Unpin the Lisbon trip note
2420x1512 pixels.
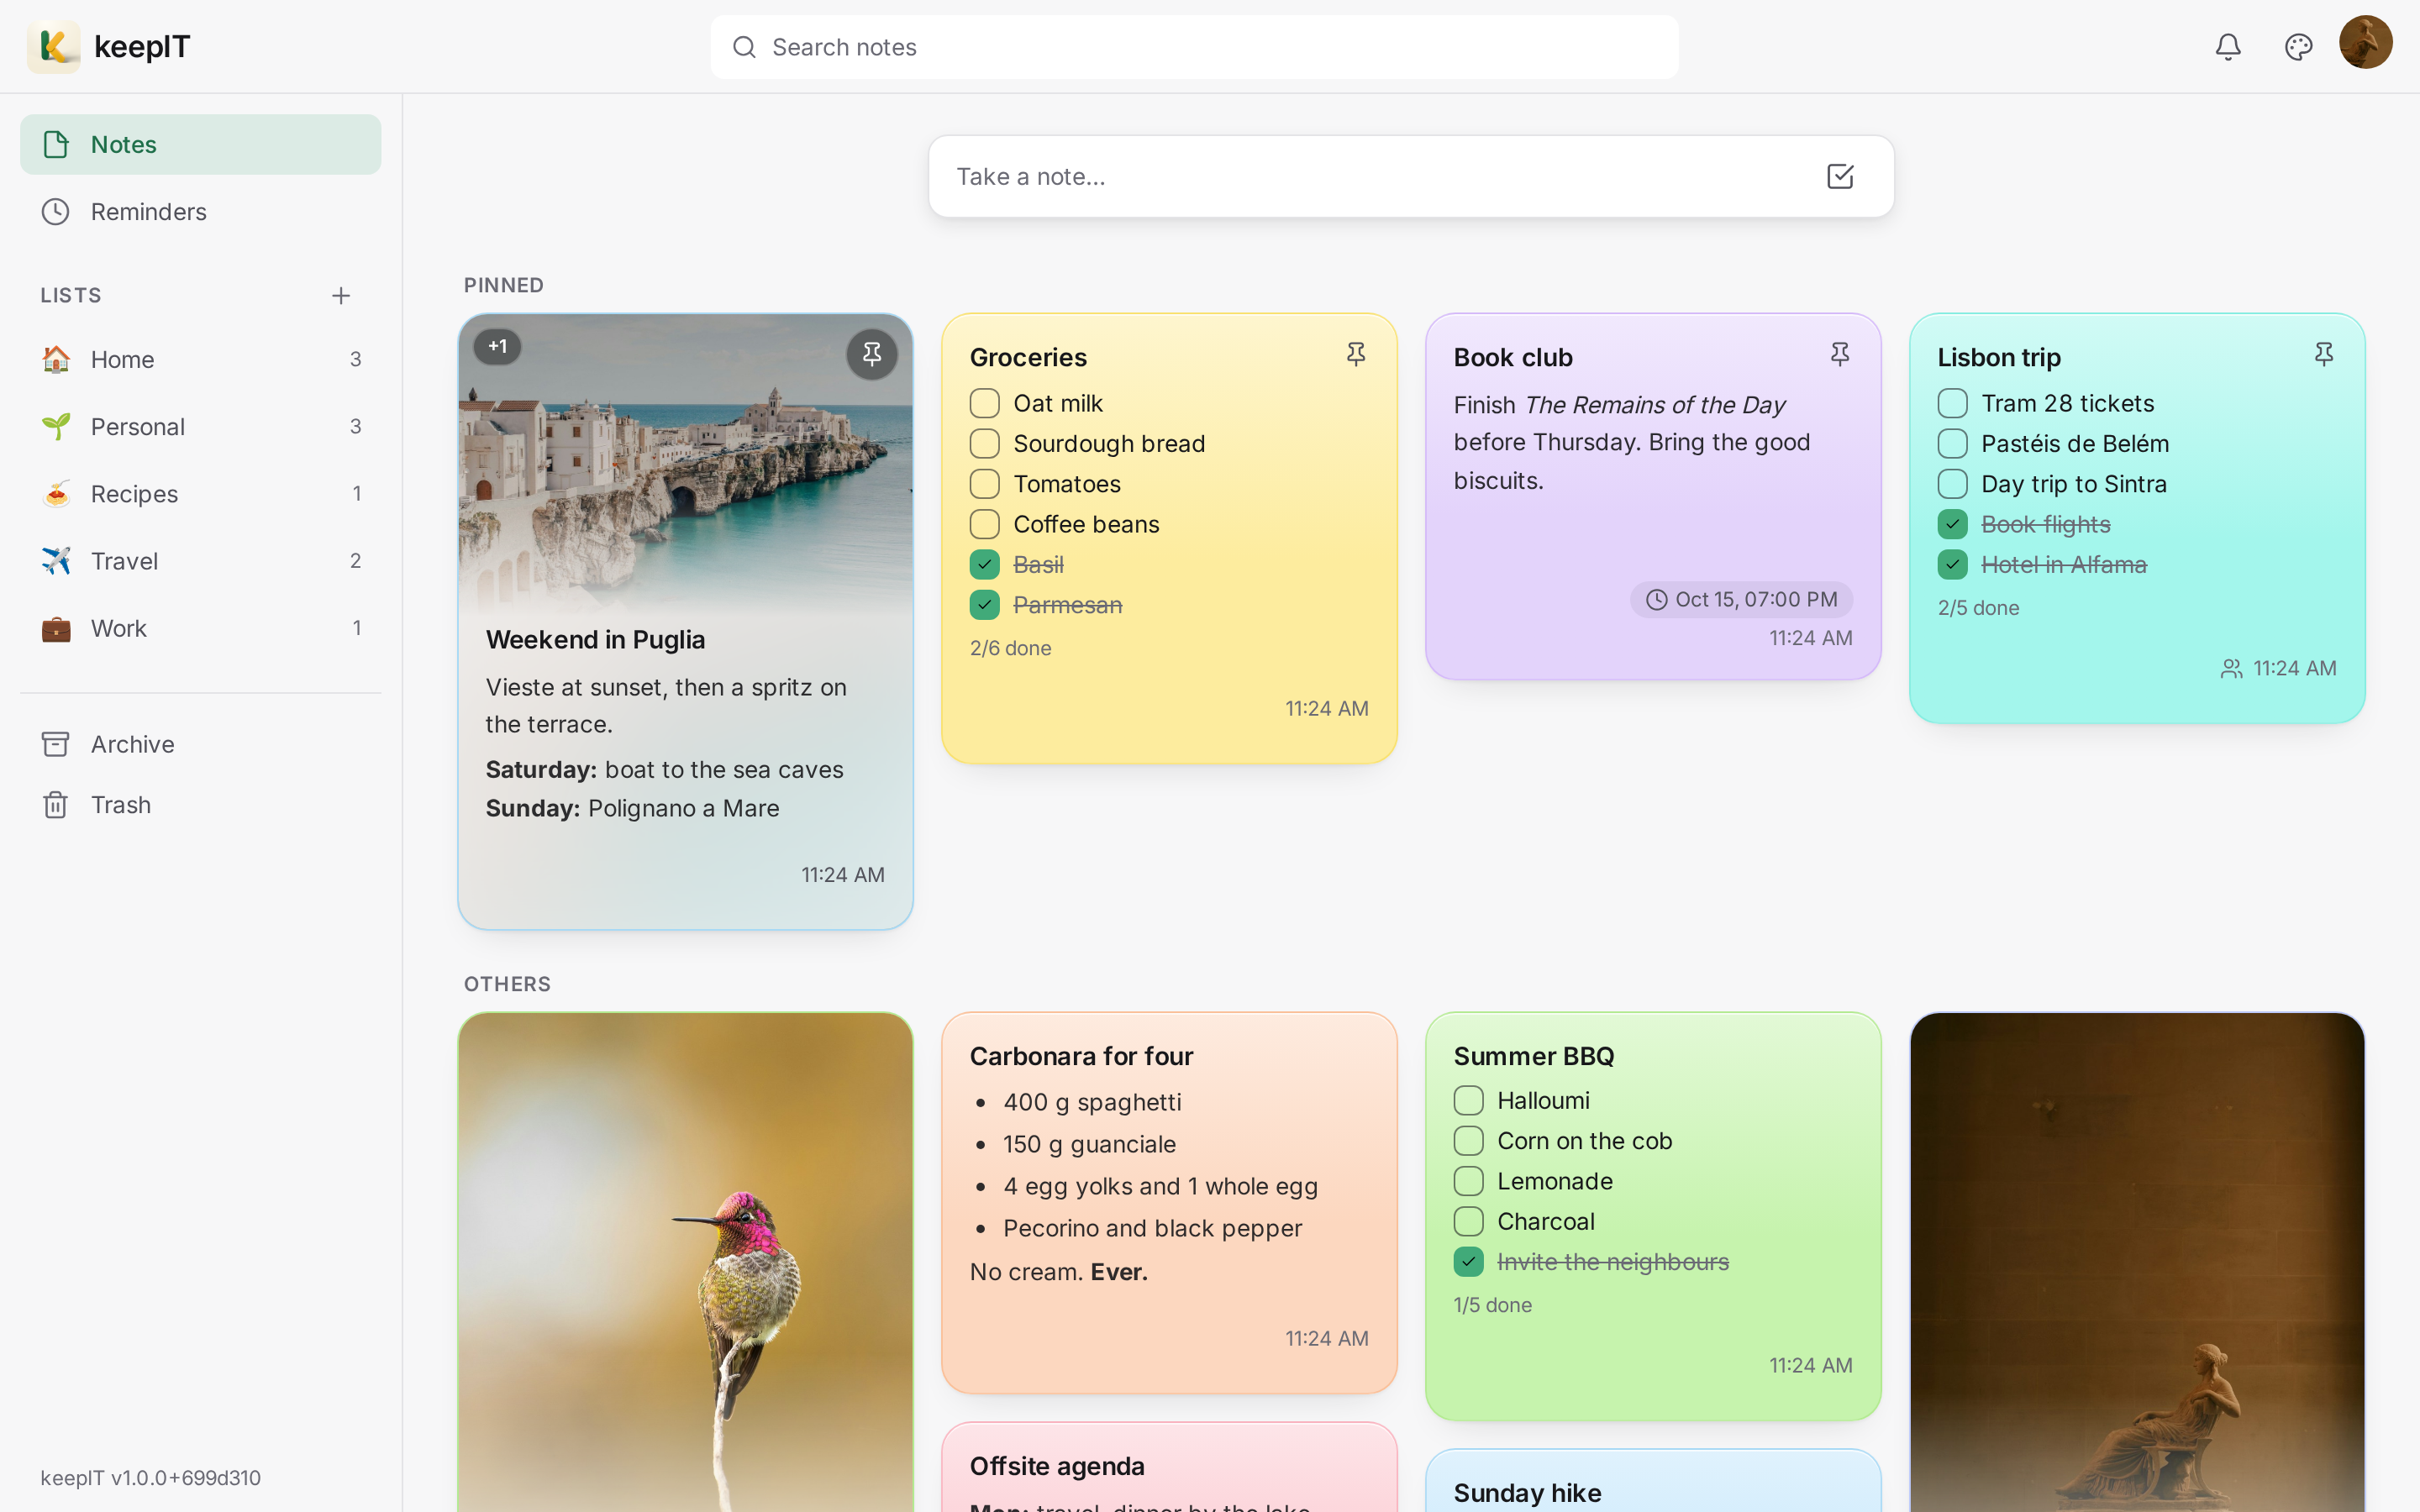2324,354
